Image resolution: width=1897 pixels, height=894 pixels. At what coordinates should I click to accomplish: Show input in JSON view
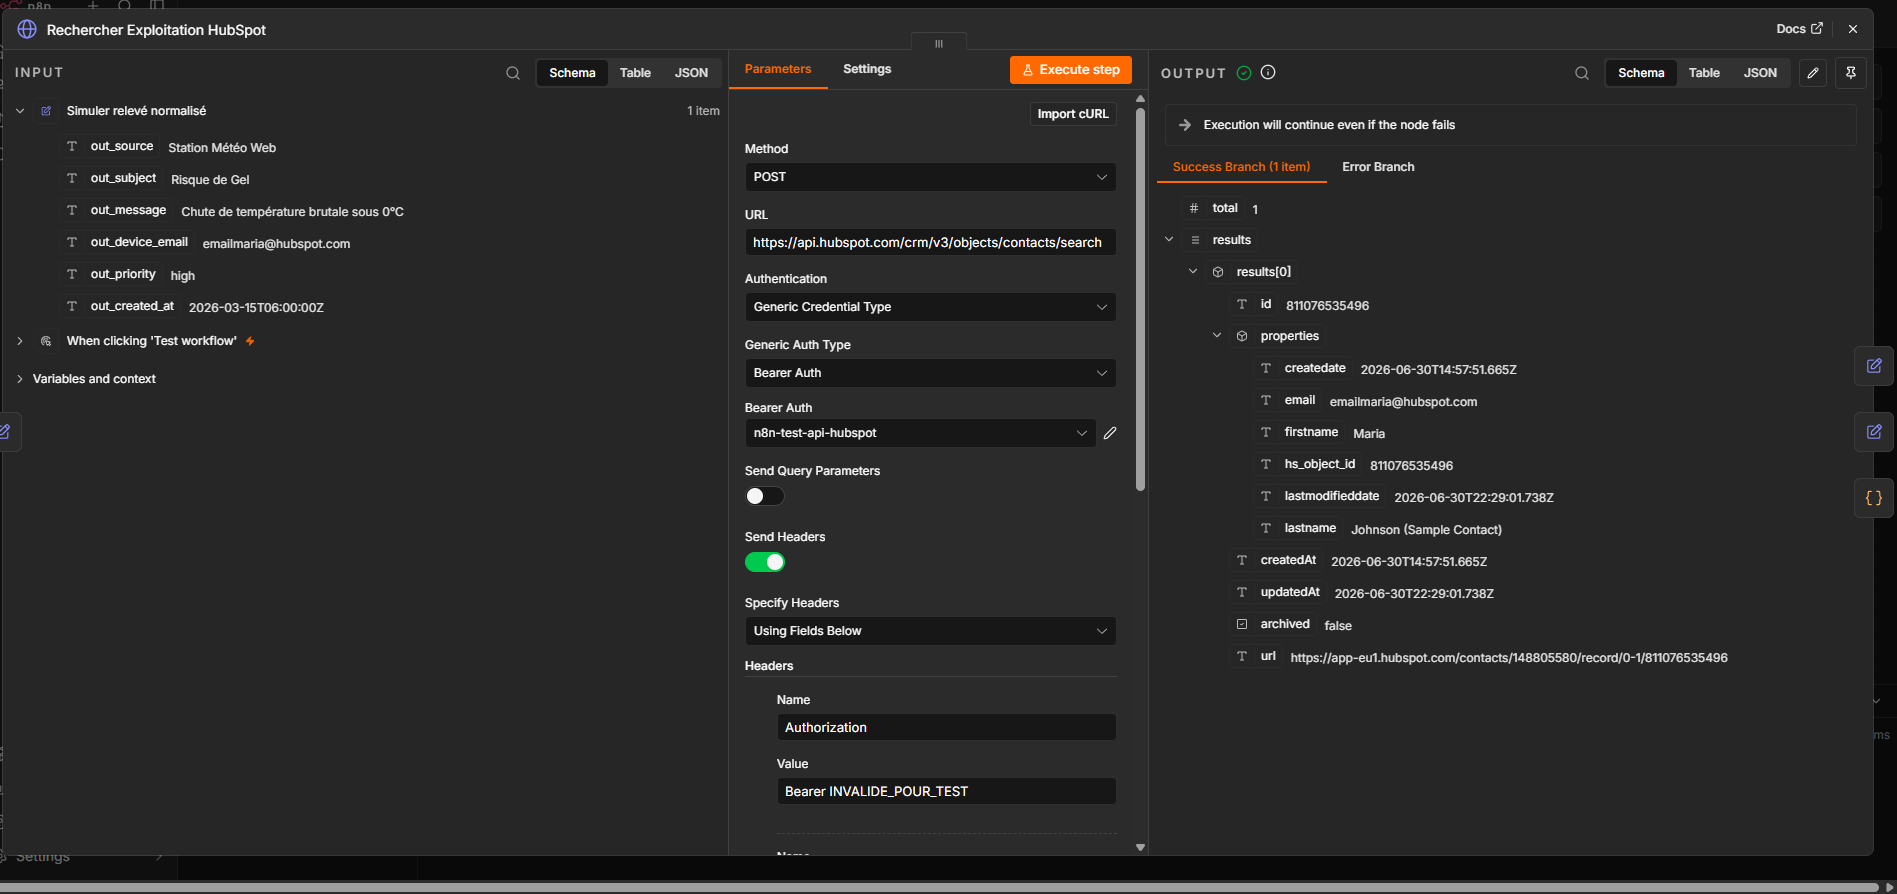pos(691,73)
